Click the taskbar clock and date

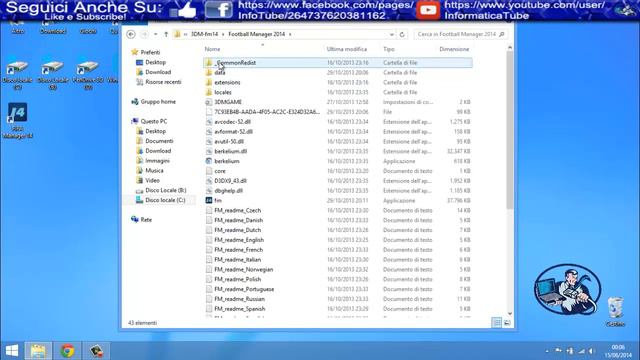click(618, 351)
